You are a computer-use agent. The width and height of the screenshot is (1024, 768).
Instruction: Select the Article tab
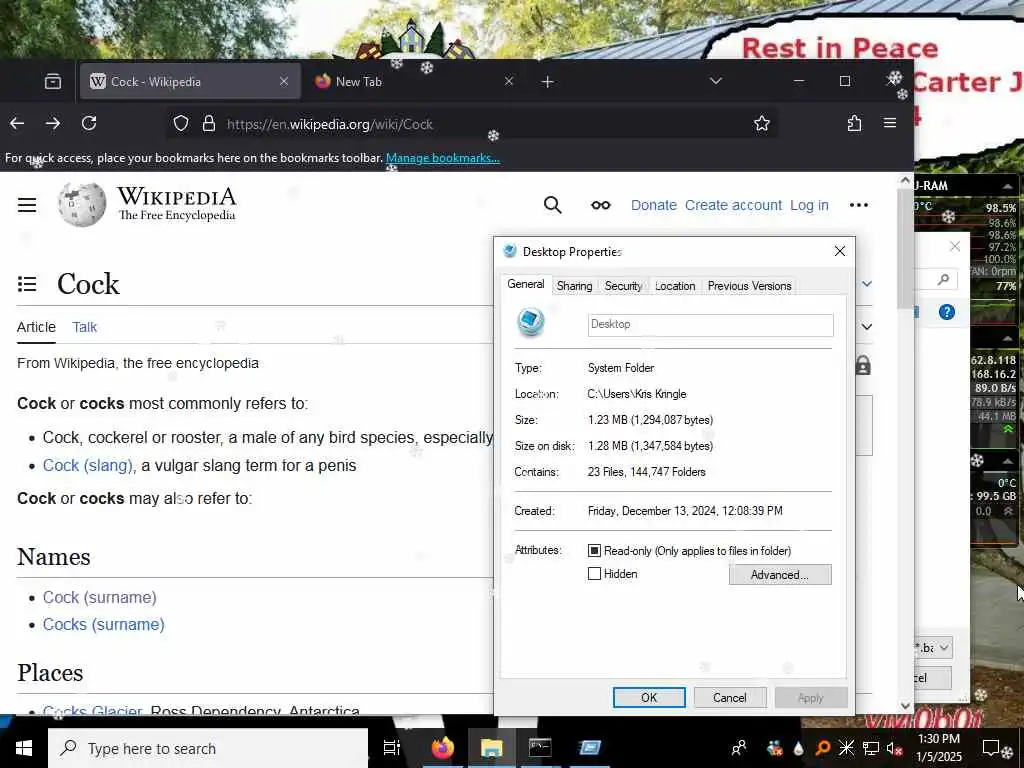[37, 327]
